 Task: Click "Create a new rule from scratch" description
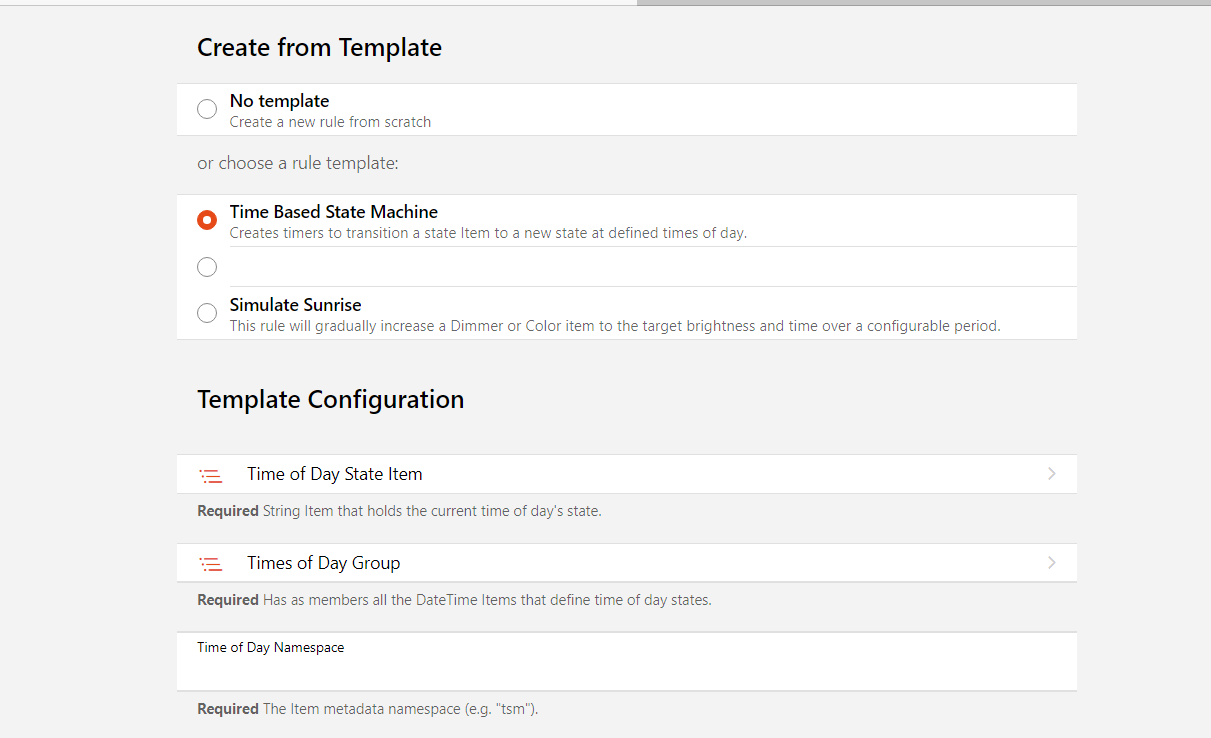tap(330, 122)
